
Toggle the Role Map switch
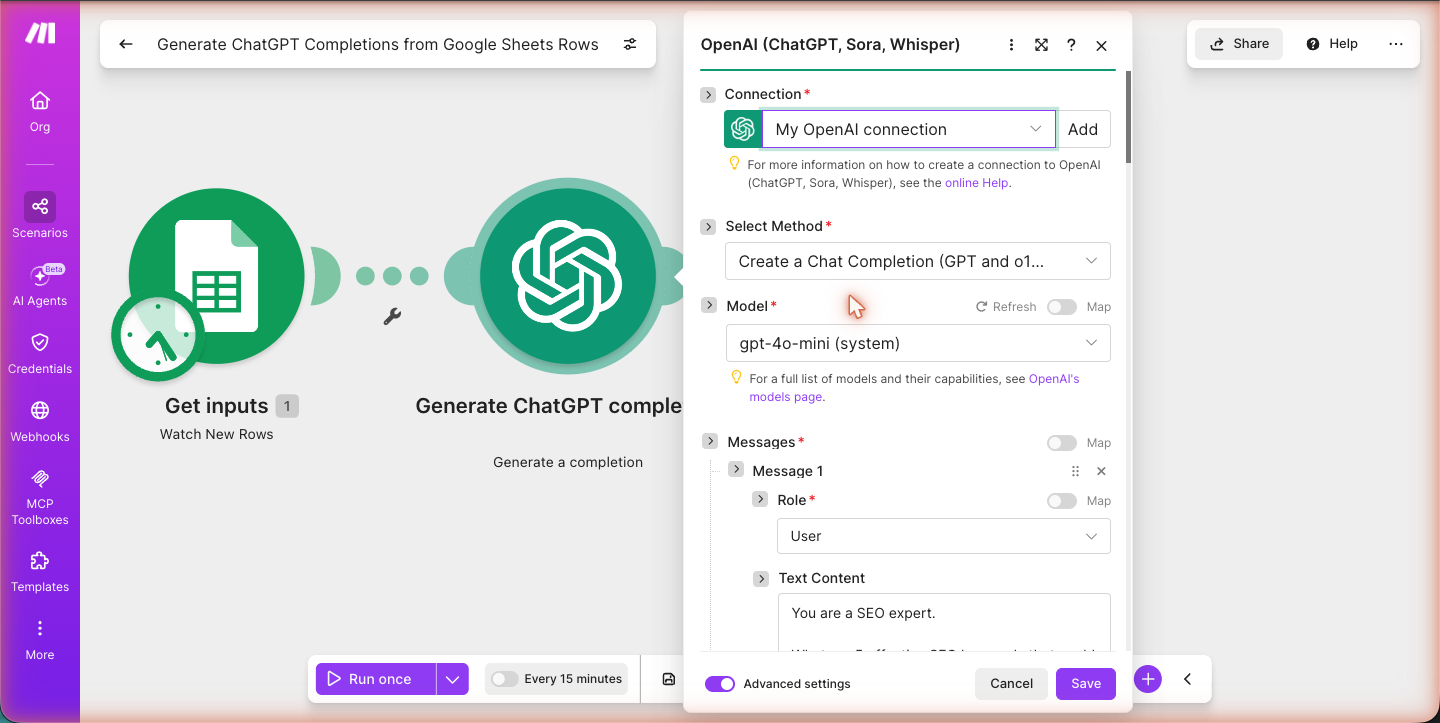[x=1062, y=501]
